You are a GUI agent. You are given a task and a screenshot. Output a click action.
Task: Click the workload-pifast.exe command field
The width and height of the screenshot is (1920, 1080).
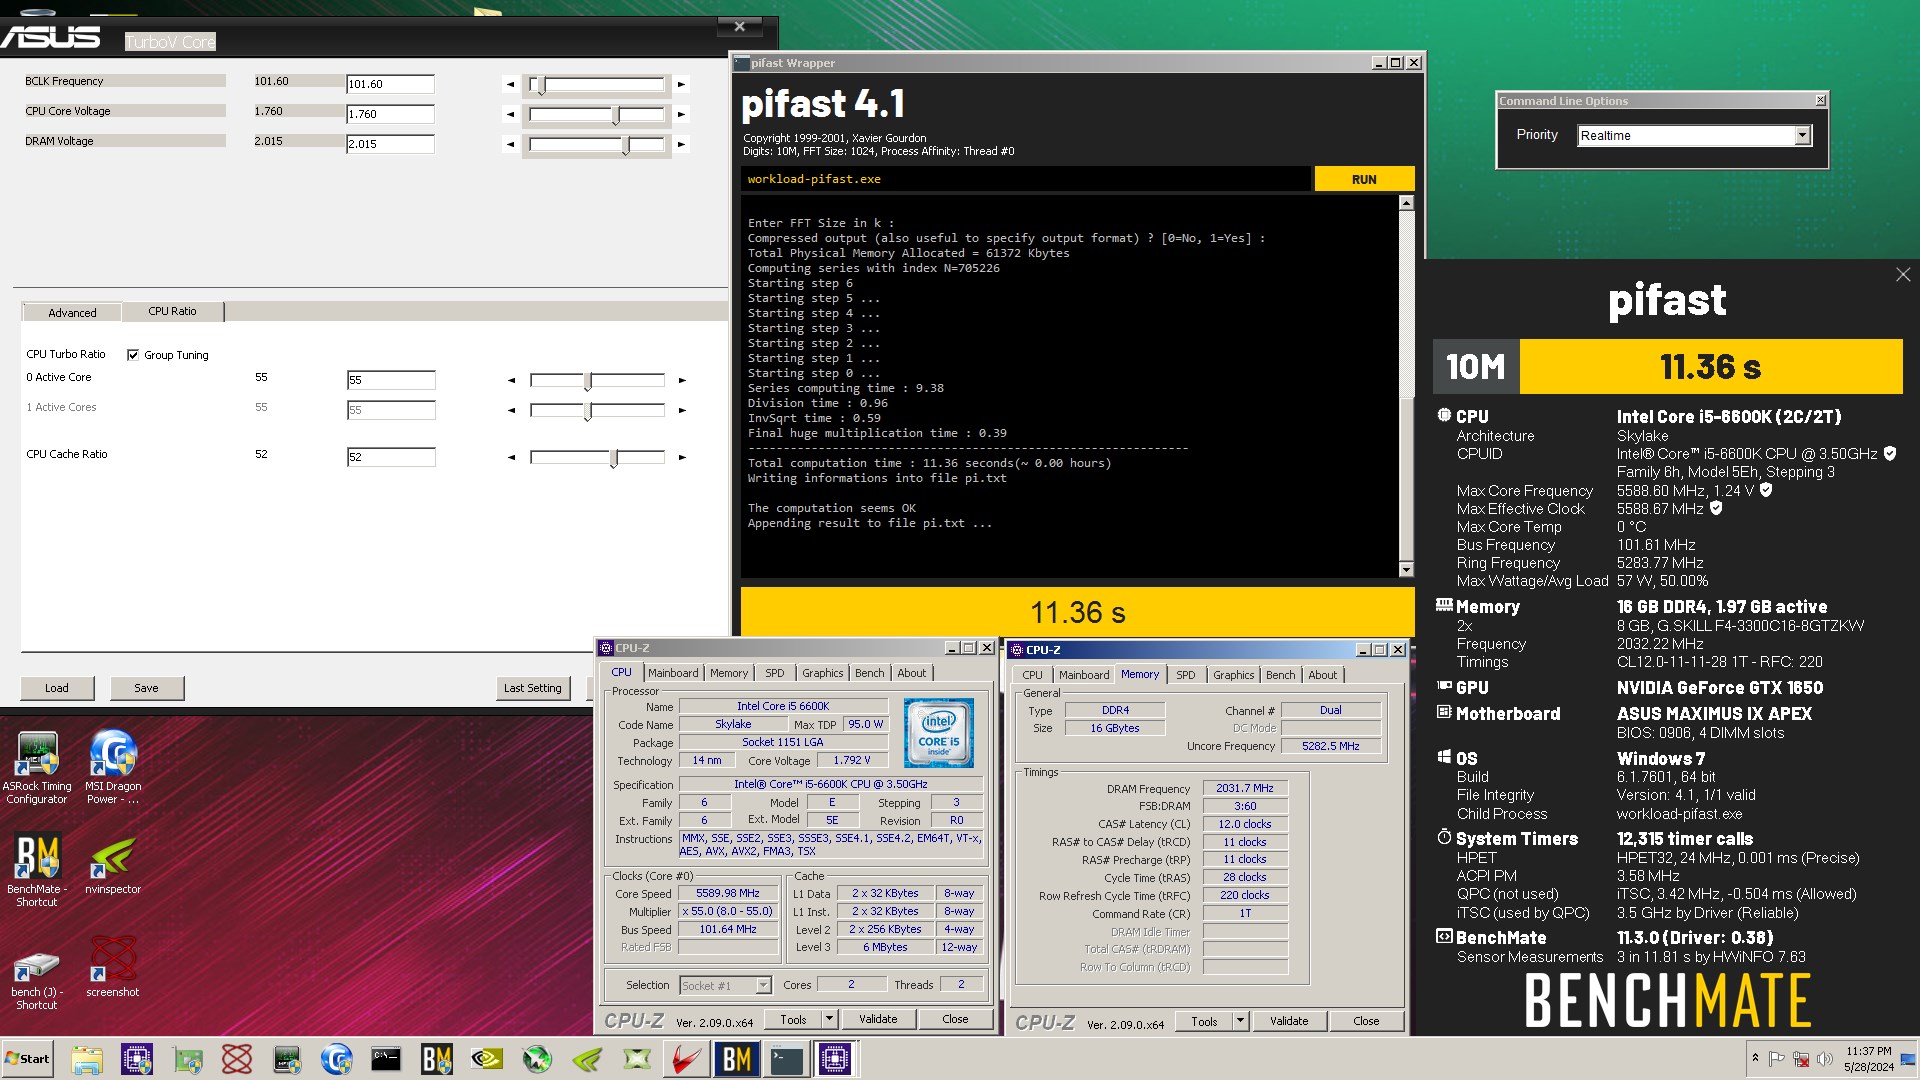(1026, 179)
